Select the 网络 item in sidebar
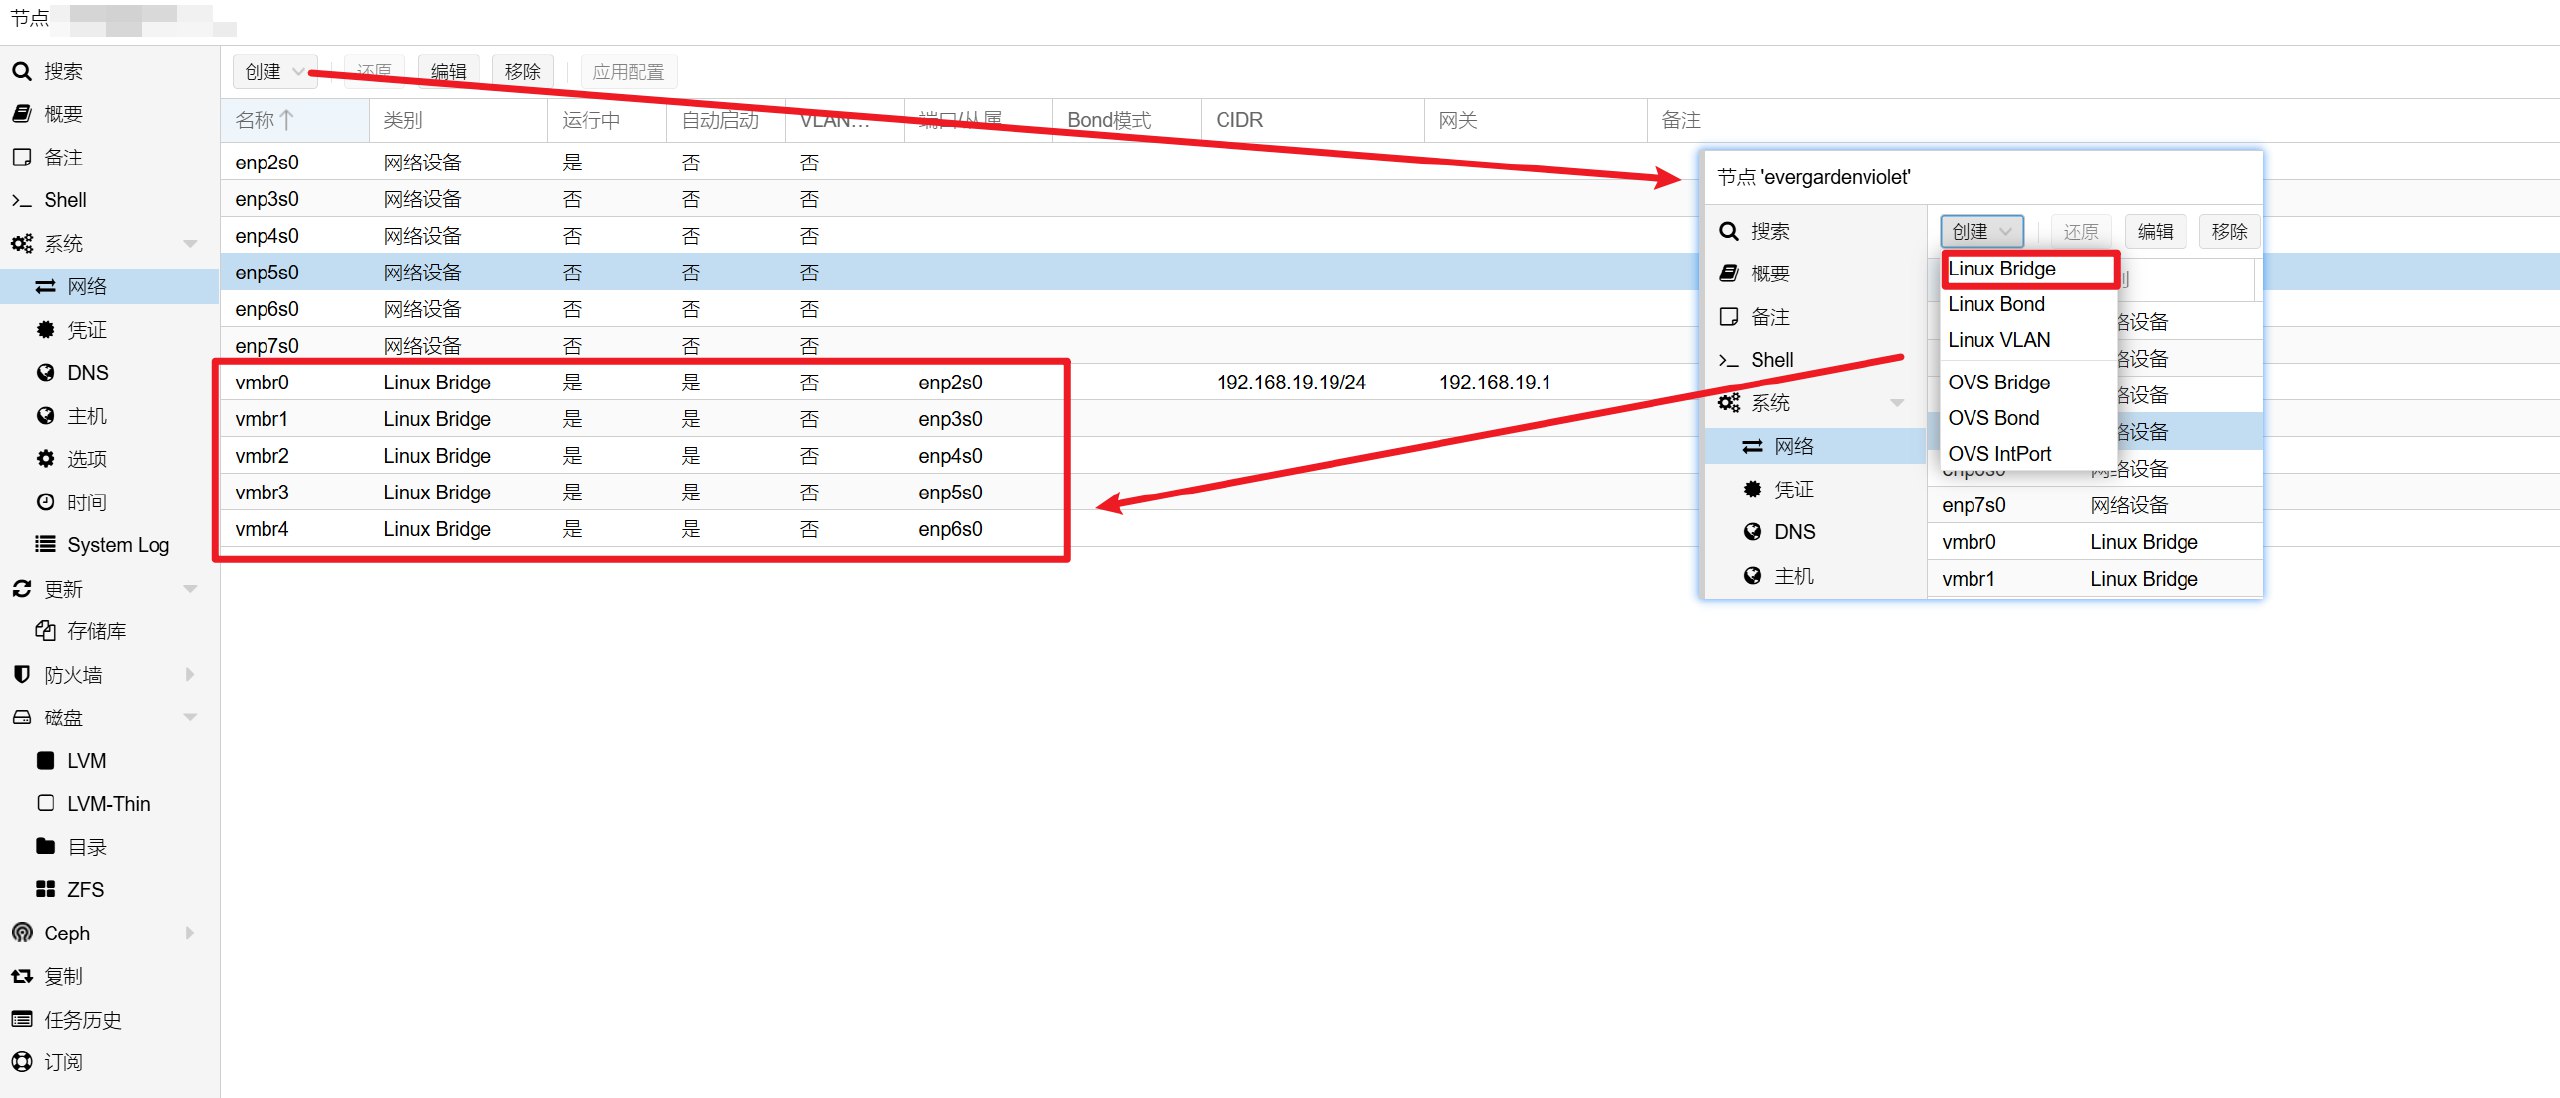The height and width of the screenshot is (1098, 2560). click(x=87, y=287)
